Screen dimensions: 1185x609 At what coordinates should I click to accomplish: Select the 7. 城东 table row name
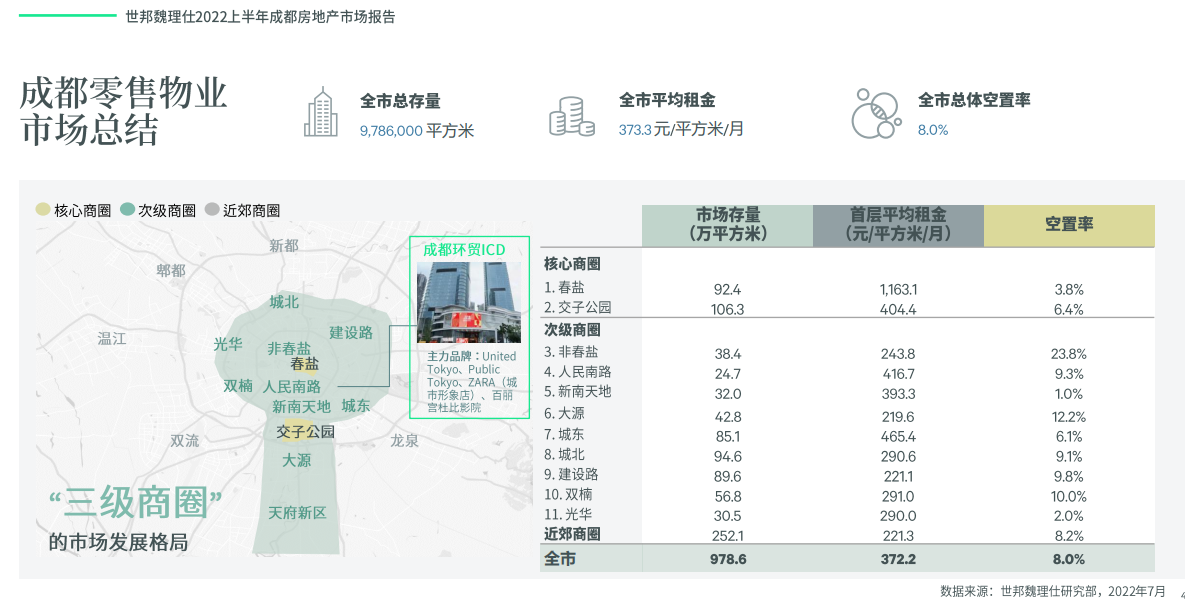565,436
